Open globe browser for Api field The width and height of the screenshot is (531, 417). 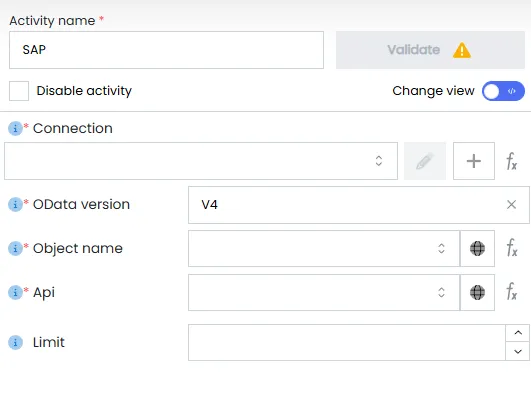[477, 292]
